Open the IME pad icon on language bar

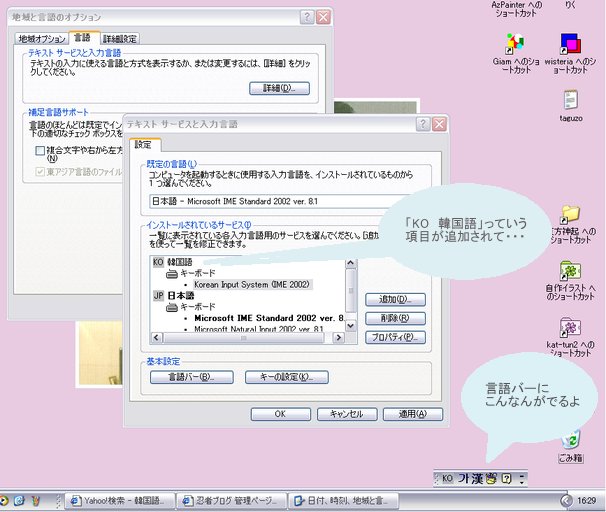pyautogui.click(x=491, y=479)
